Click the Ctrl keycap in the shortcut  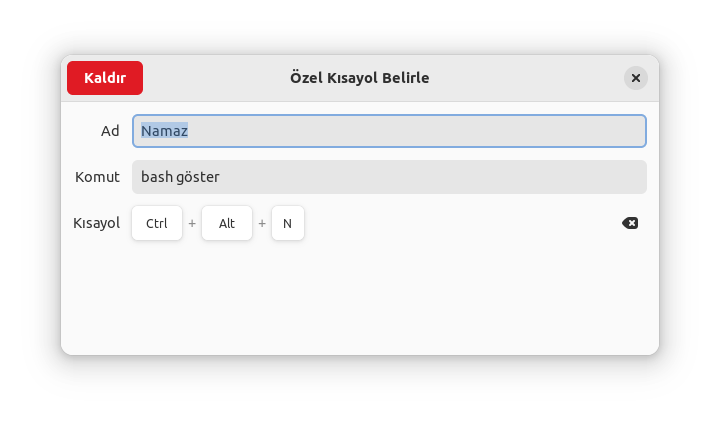(157, 223)
